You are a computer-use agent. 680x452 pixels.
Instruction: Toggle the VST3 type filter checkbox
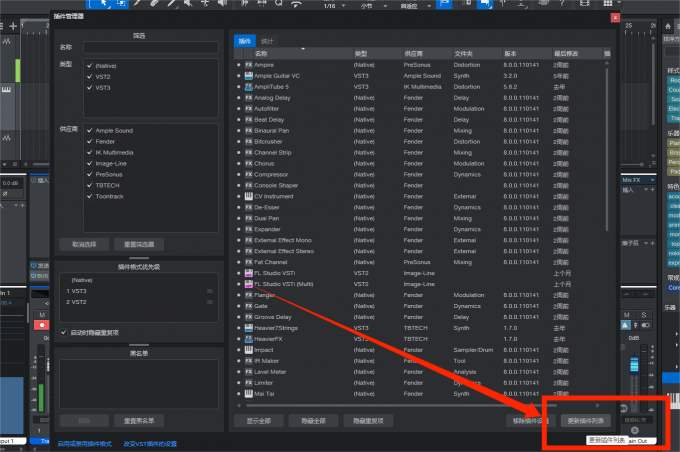point(90,88)
